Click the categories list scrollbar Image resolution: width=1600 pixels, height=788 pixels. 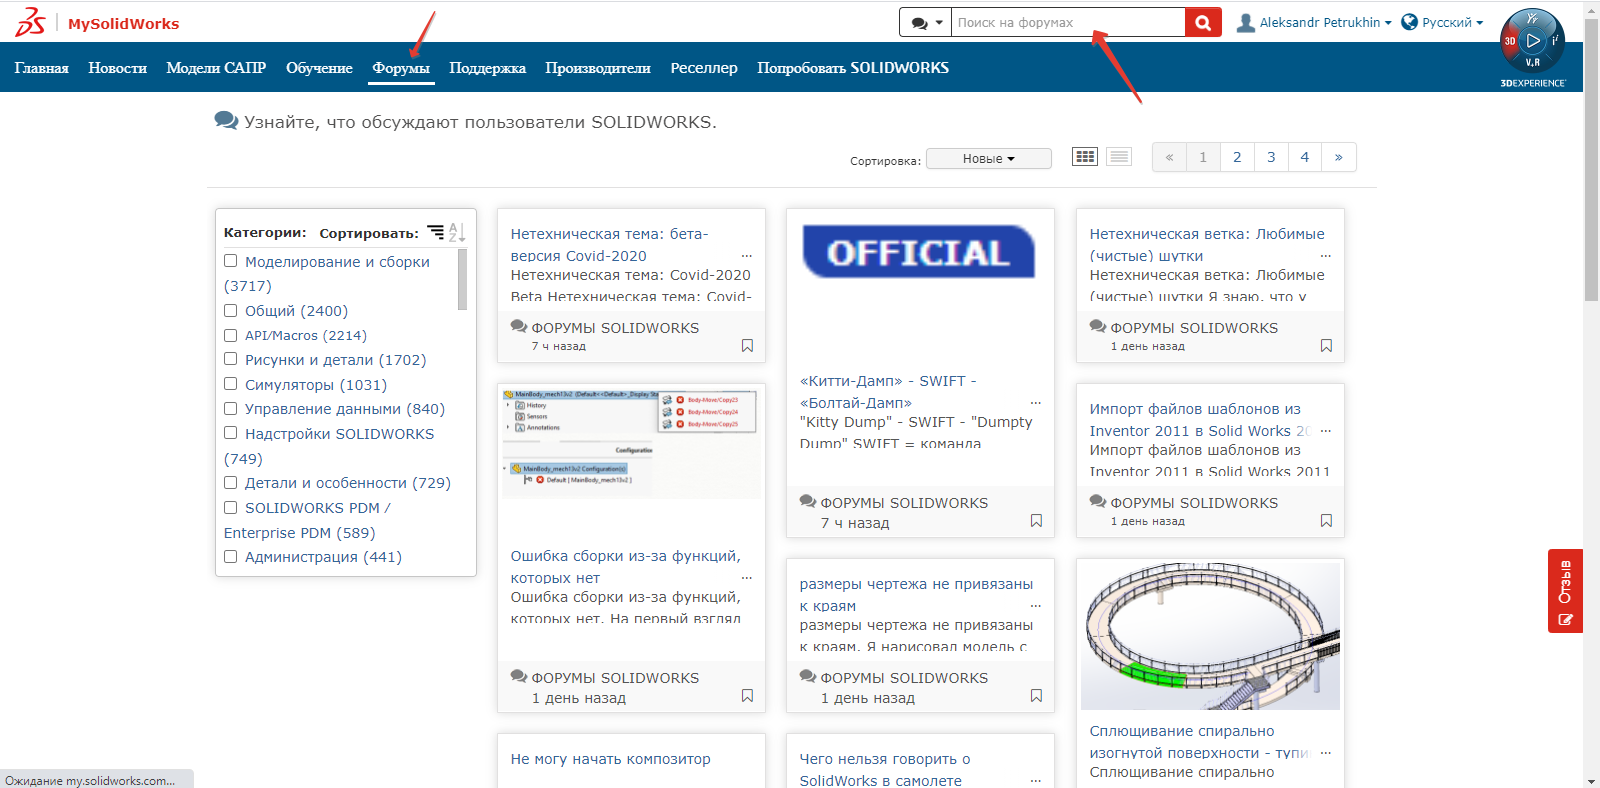click(462, 279)
